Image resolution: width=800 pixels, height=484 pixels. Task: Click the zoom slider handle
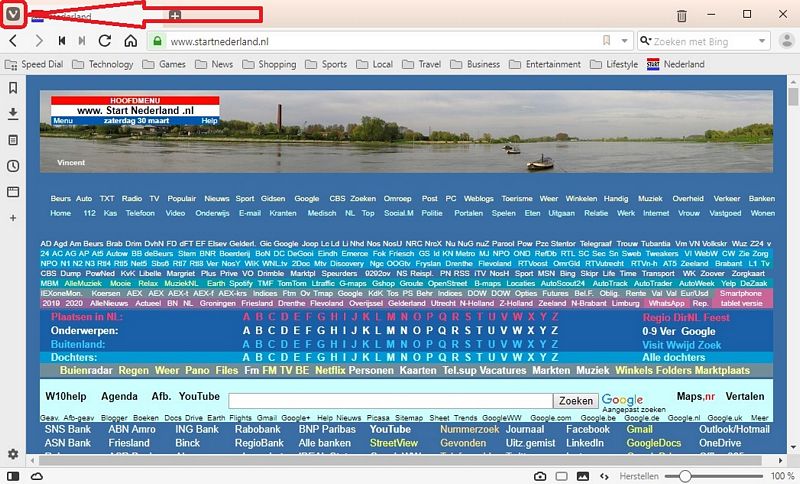tap(685, 476)
